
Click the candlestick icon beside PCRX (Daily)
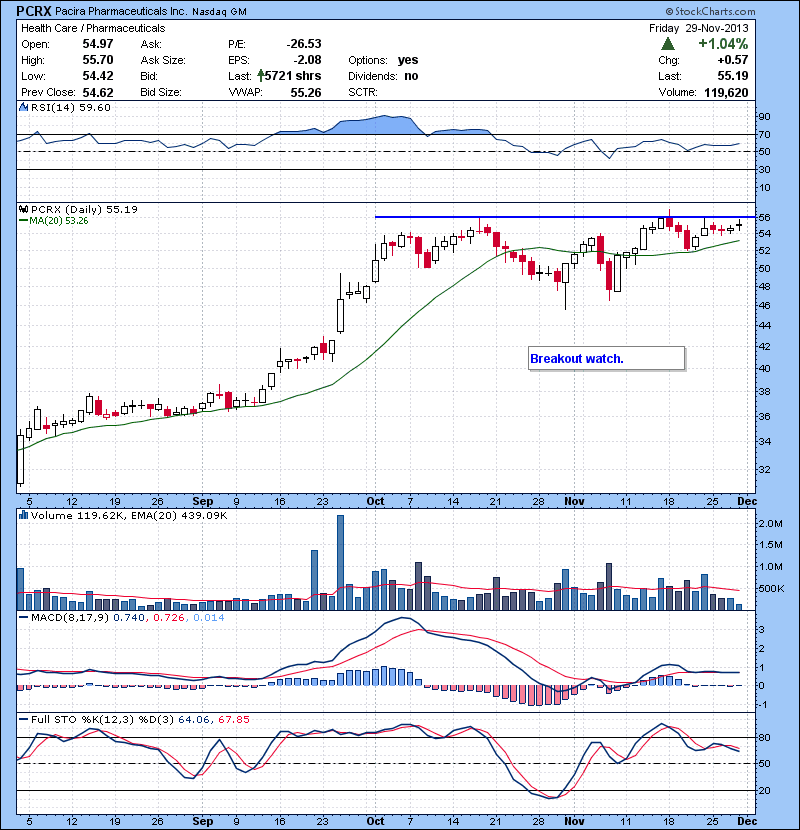pos(23,209)
